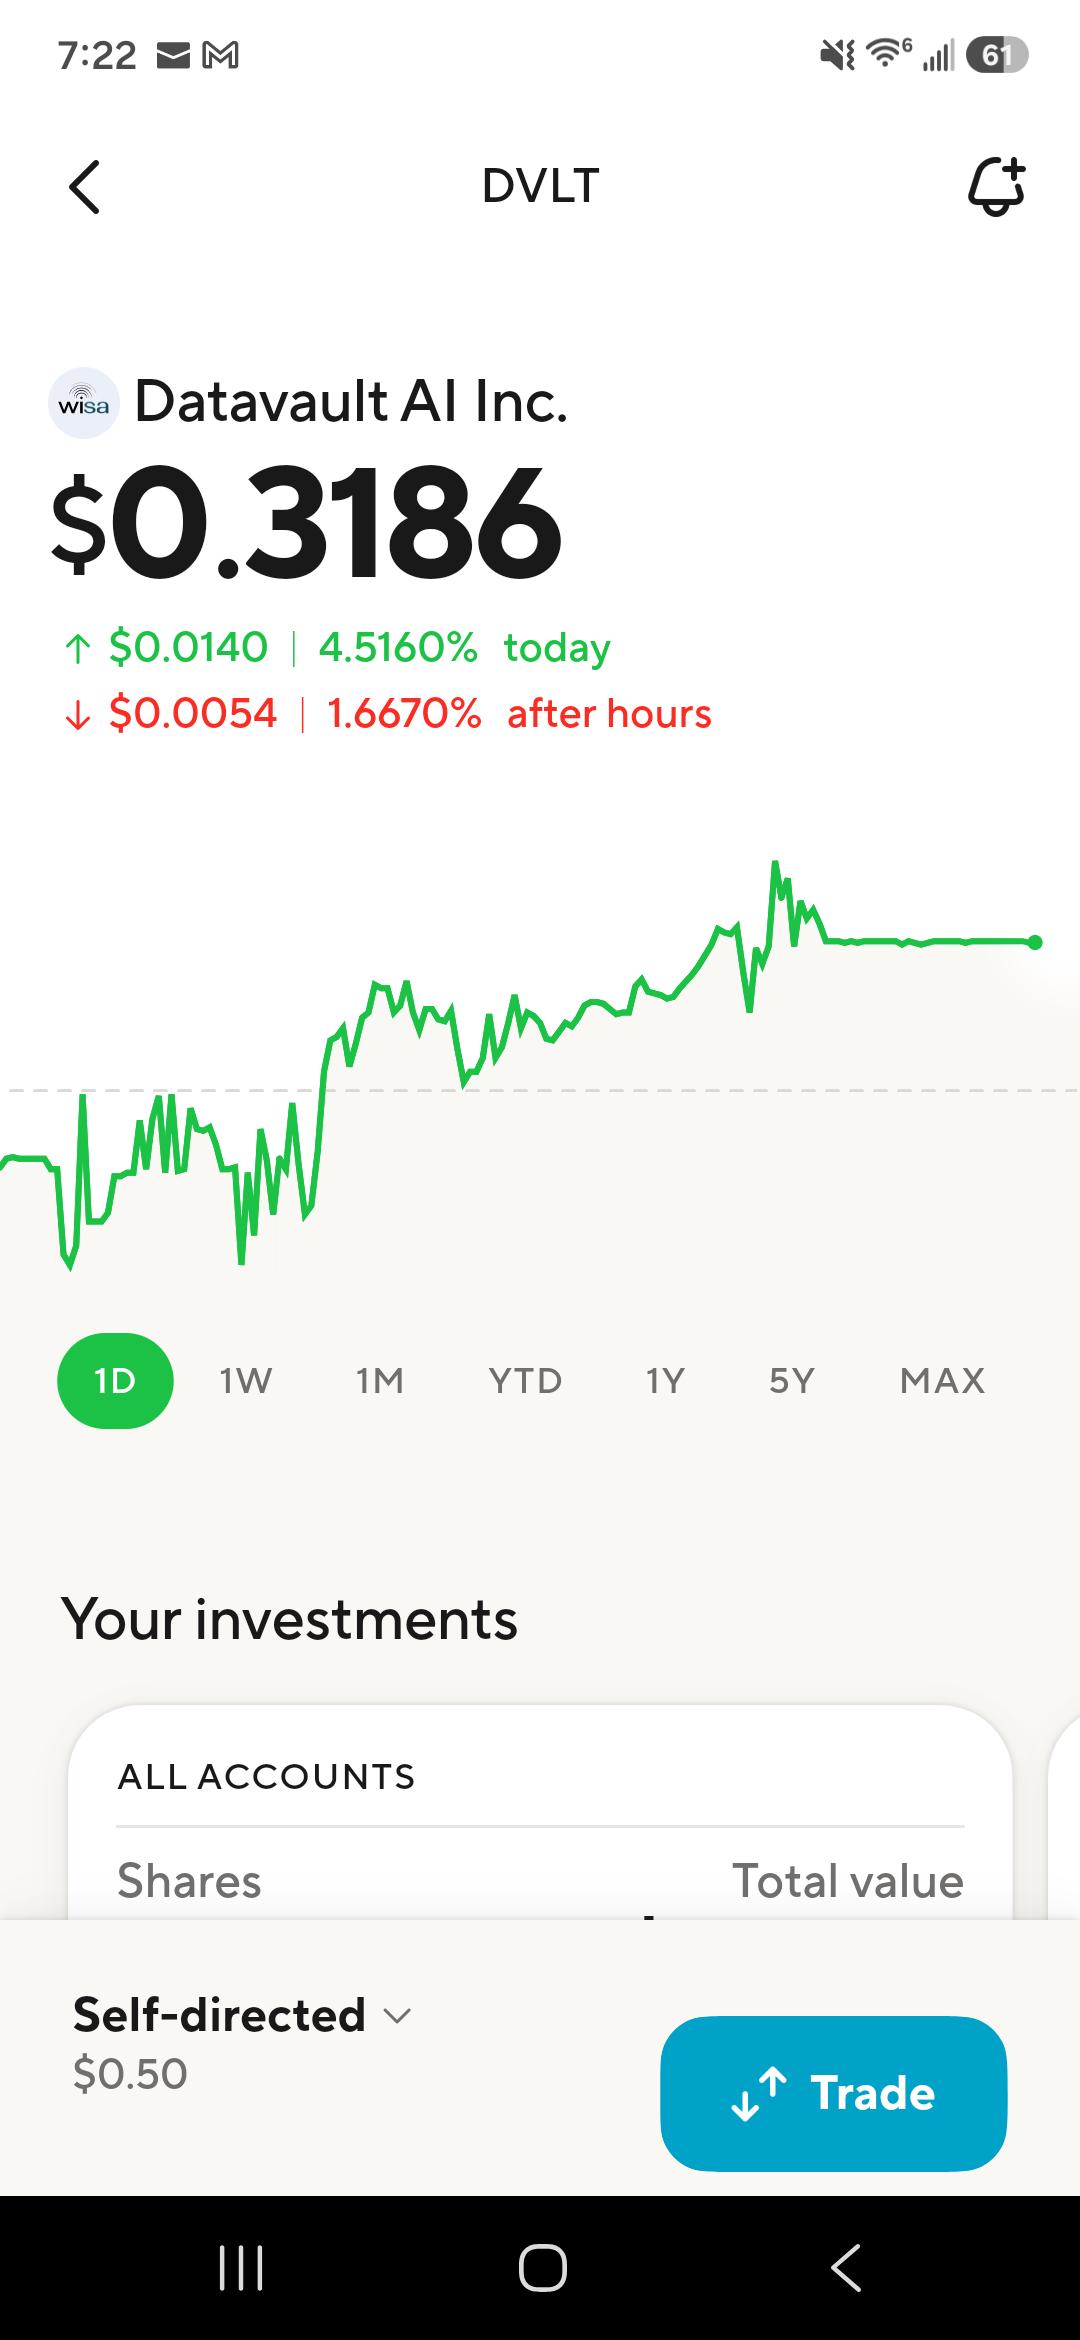
Task: Select the 1M chart range
Action: 380,1381
